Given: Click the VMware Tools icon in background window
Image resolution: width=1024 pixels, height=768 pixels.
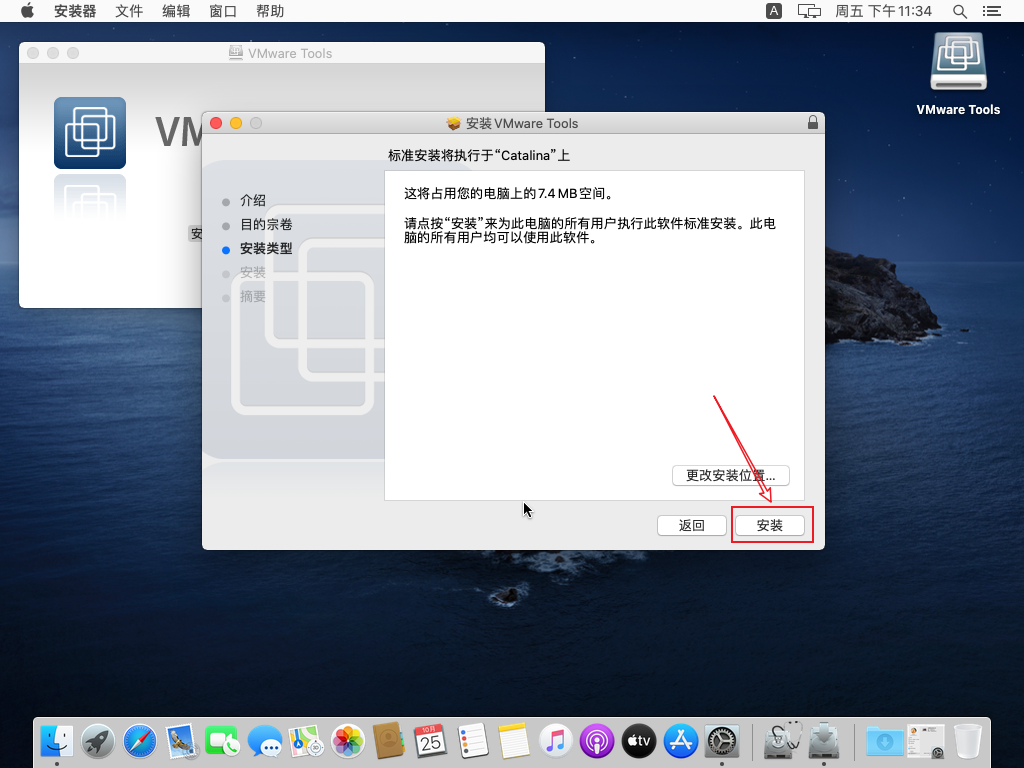Looking at the screenshot, I should (90, 133).
